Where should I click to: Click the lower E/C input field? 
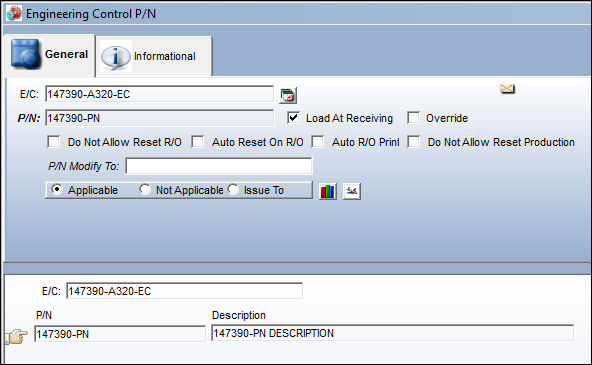(x=184, y=291)
